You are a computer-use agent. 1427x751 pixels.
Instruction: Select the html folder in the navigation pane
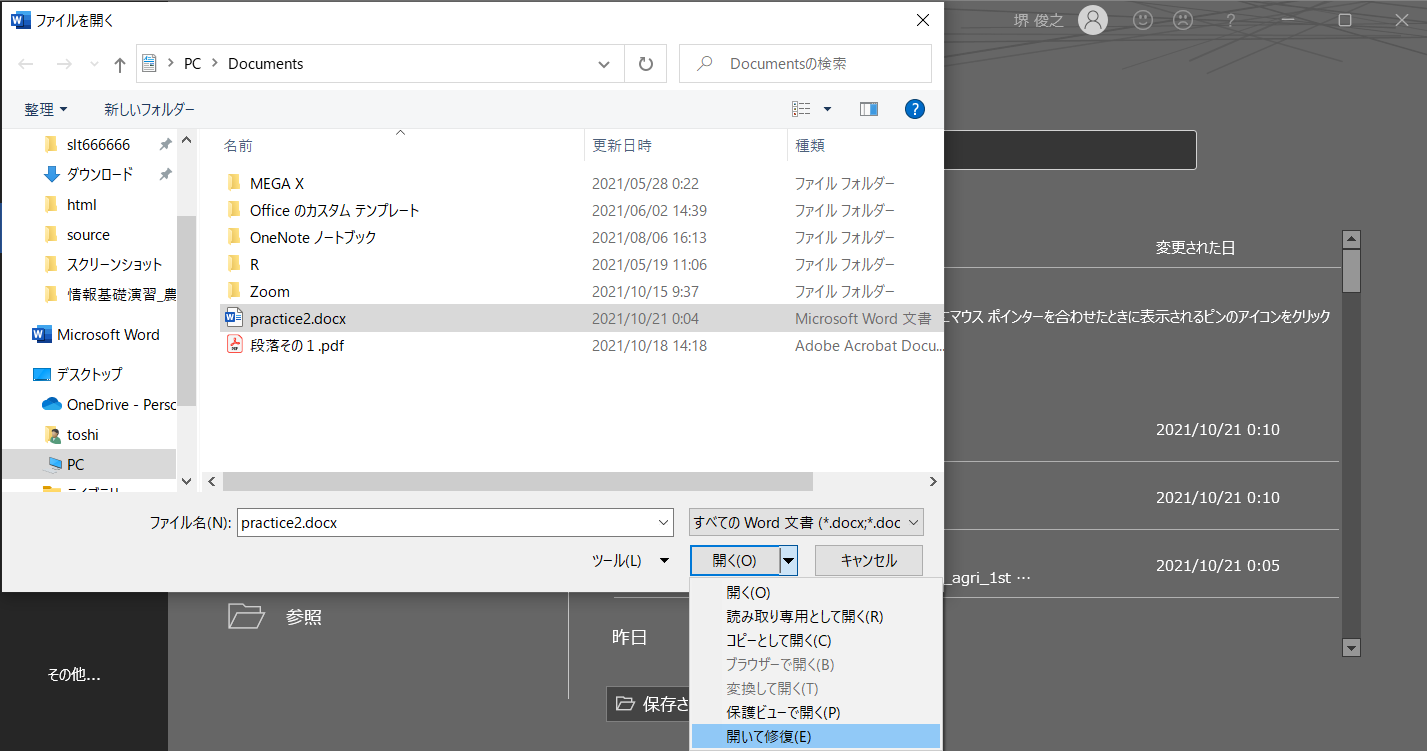pyautogui.click(x=82, y=205)
